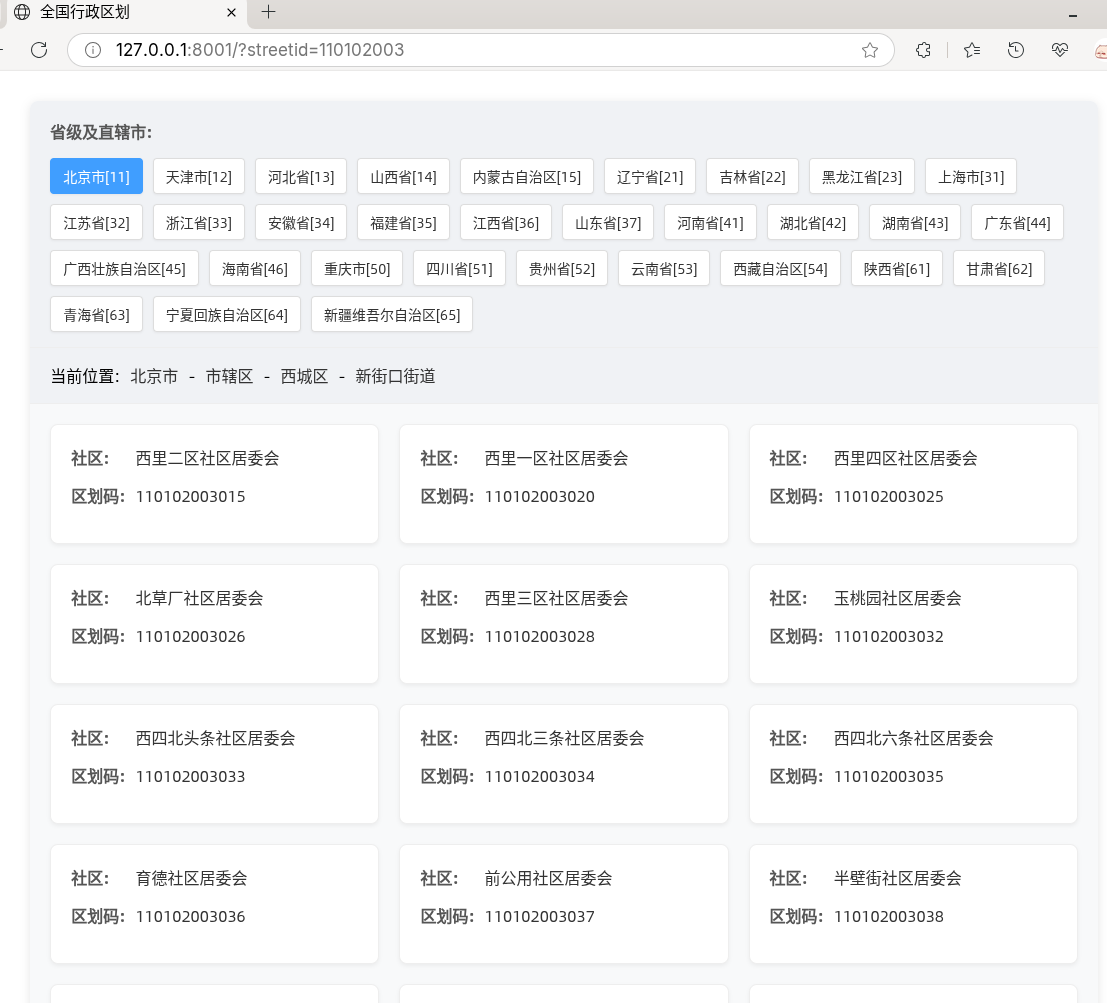Viewport: 1107px width, 1003px height.
Task: Click the browser refresh button
Action: pos(39,50)
